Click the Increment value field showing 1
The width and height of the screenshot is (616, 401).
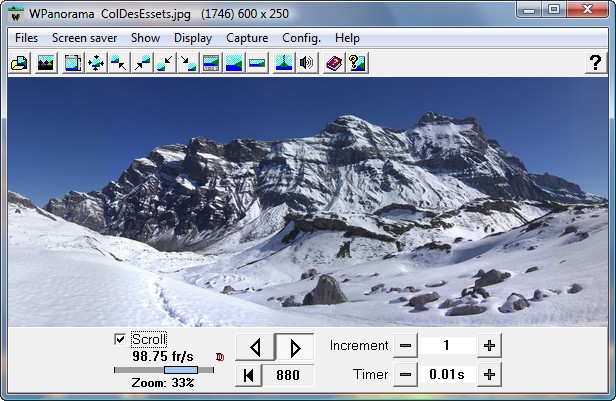pyautogui.click(x=447, y=346)
